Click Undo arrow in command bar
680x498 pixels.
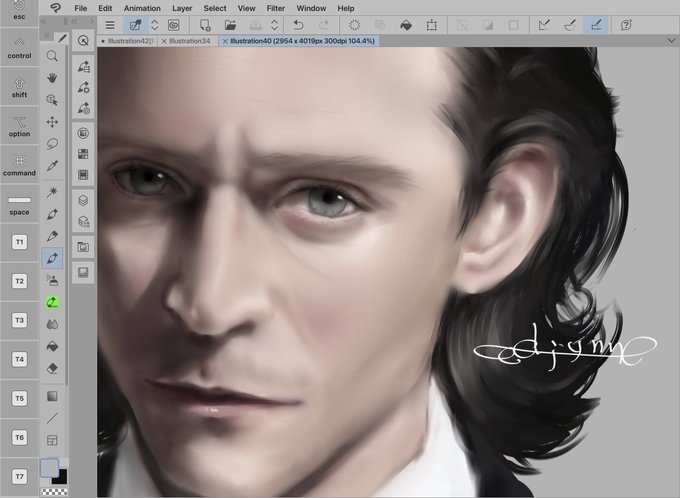coord(298,25)
